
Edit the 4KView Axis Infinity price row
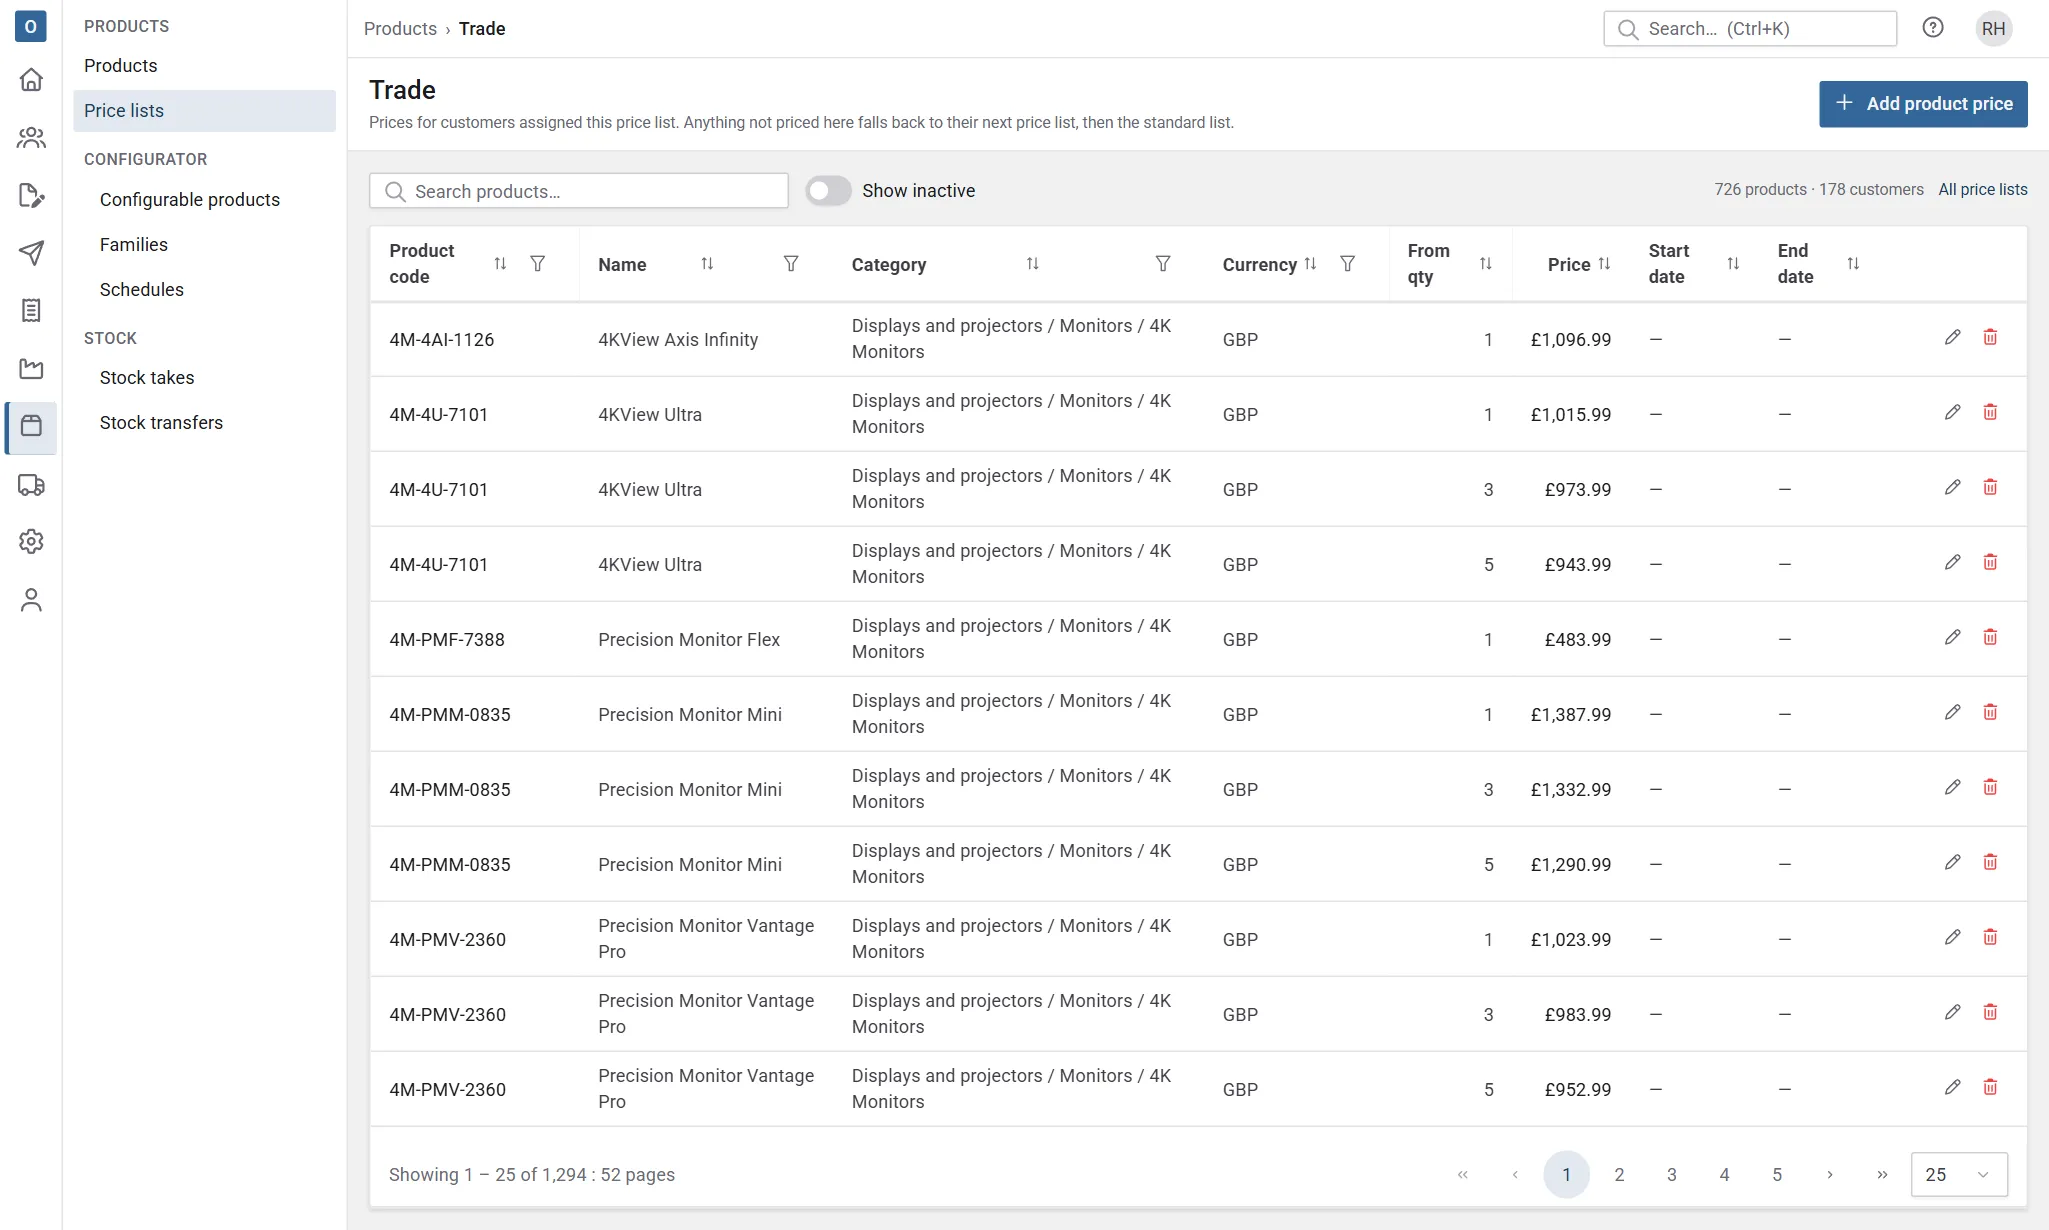pos(1952,338)
